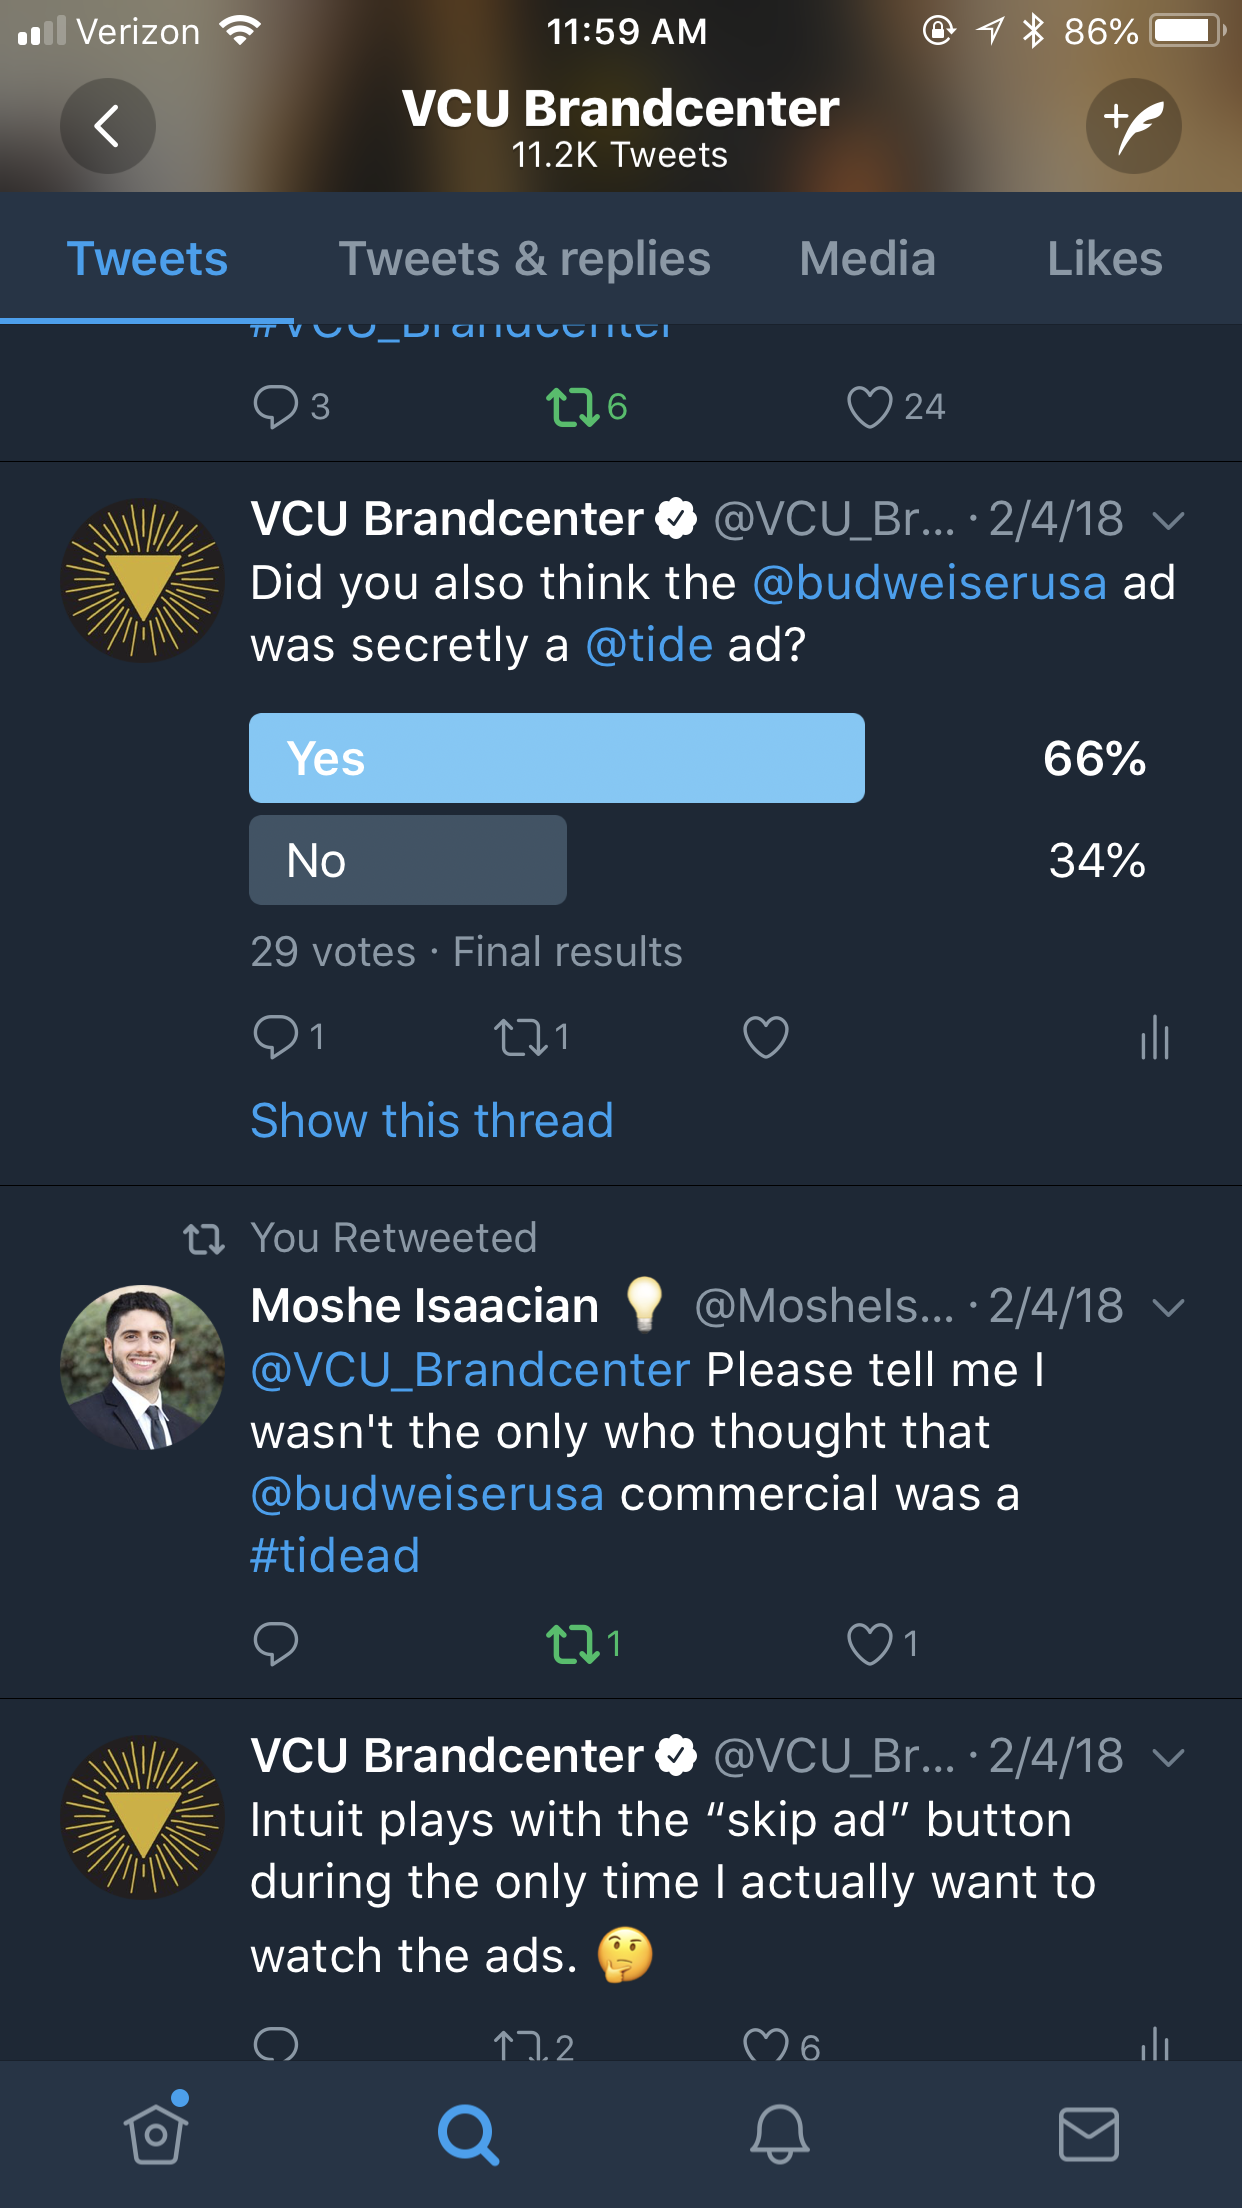Reply to the Budweiser poll tweet
The height and width of the screenshot is (2208, 1242).
click(276, 1037)
